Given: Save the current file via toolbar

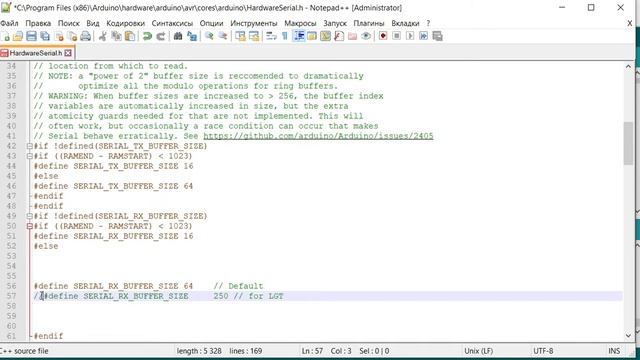Looking at the screenshot, I should [x=31, y=36].
